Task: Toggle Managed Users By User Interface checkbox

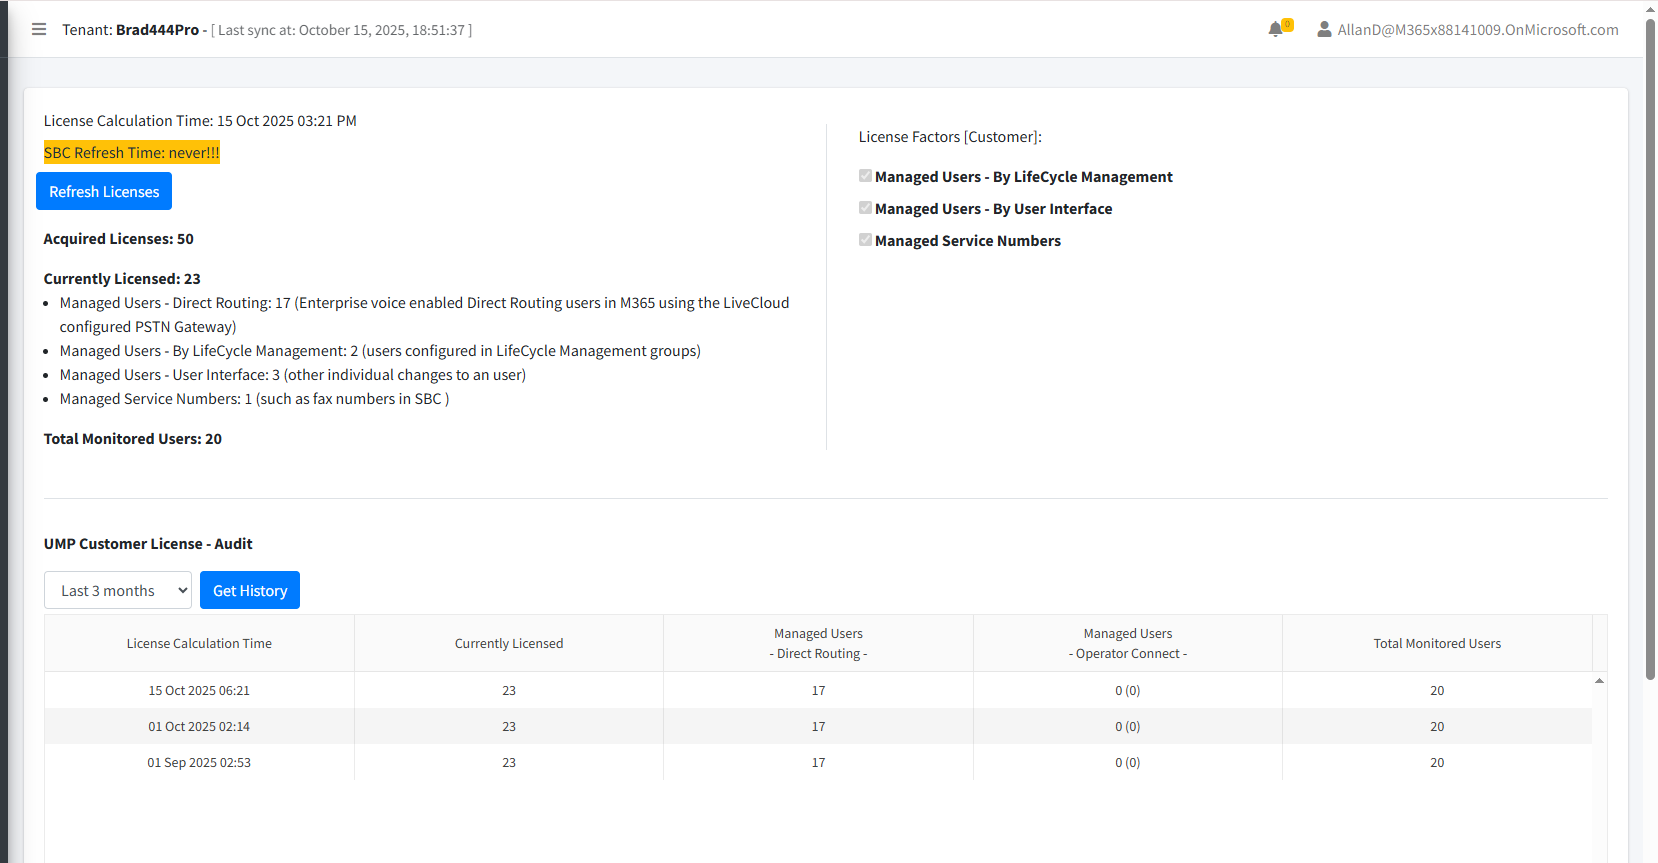Action: pyautogui.click(x=865, y=208)
